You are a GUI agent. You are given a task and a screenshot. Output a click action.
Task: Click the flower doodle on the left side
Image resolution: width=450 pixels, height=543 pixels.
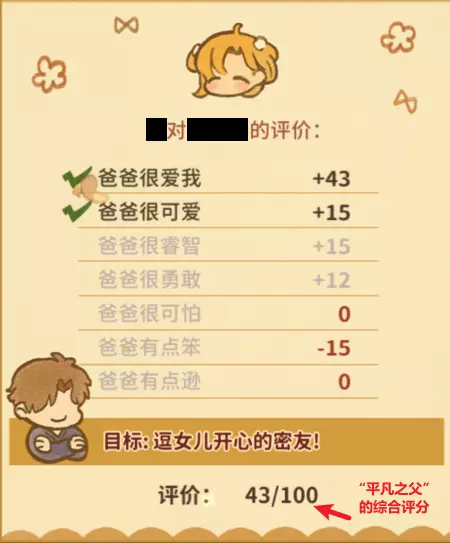(49, 74)
